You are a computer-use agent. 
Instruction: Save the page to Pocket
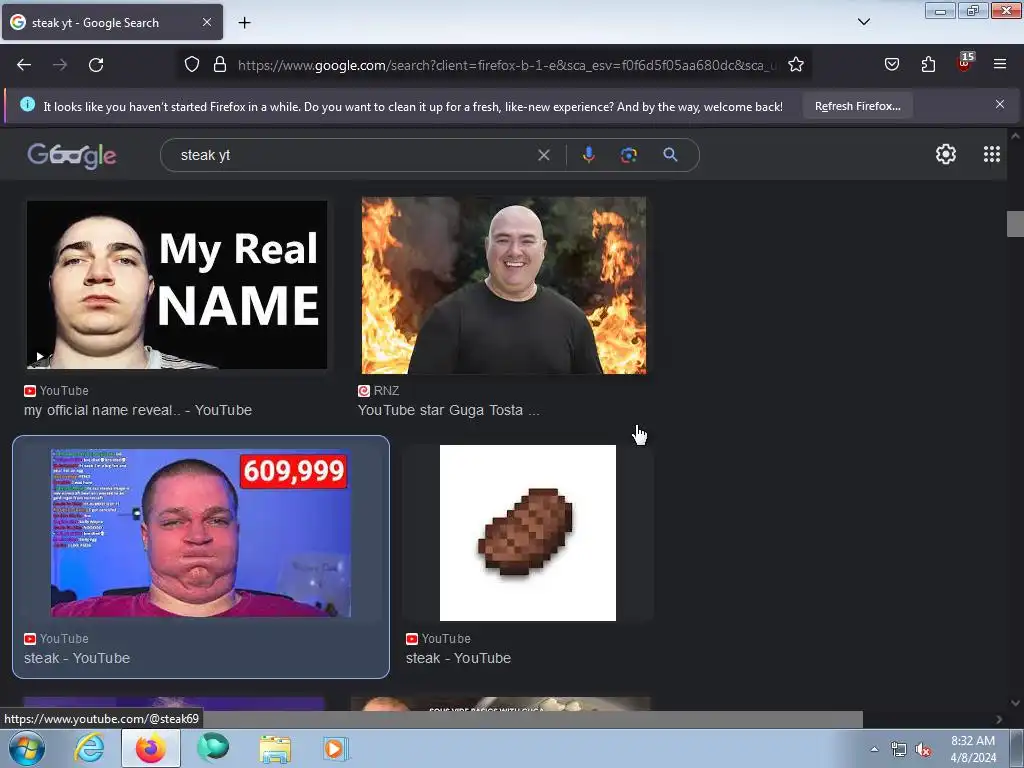891,65
